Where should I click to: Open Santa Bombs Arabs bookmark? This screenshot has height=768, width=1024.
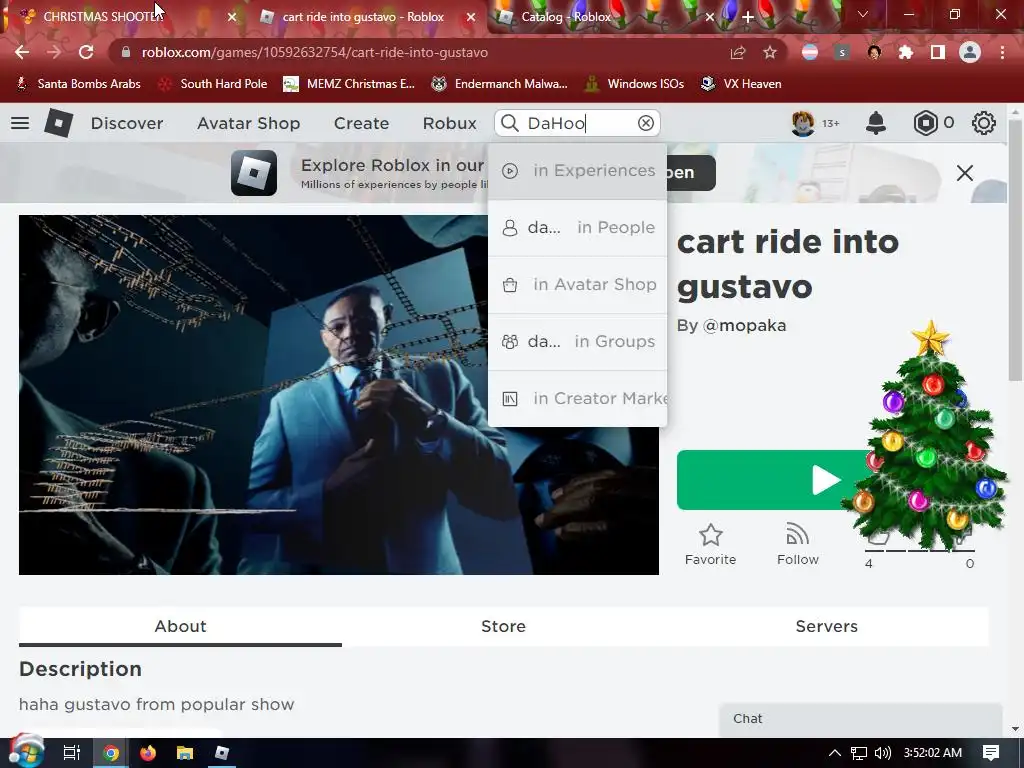click(x=78, y=84)
